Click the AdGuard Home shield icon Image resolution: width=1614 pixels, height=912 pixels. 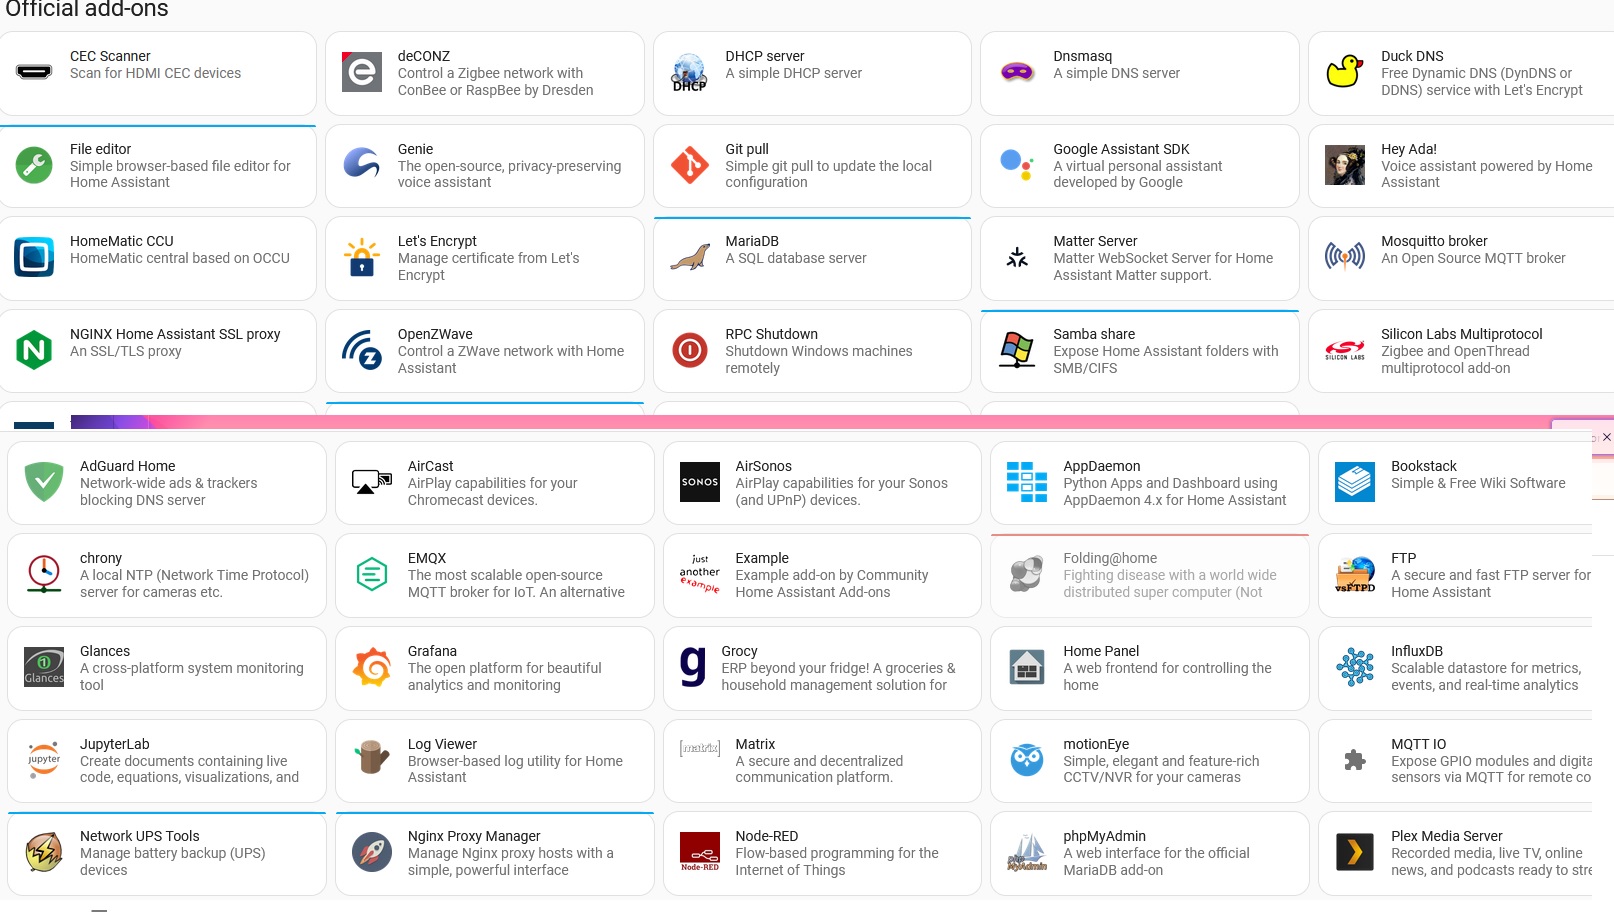[44, 482]
